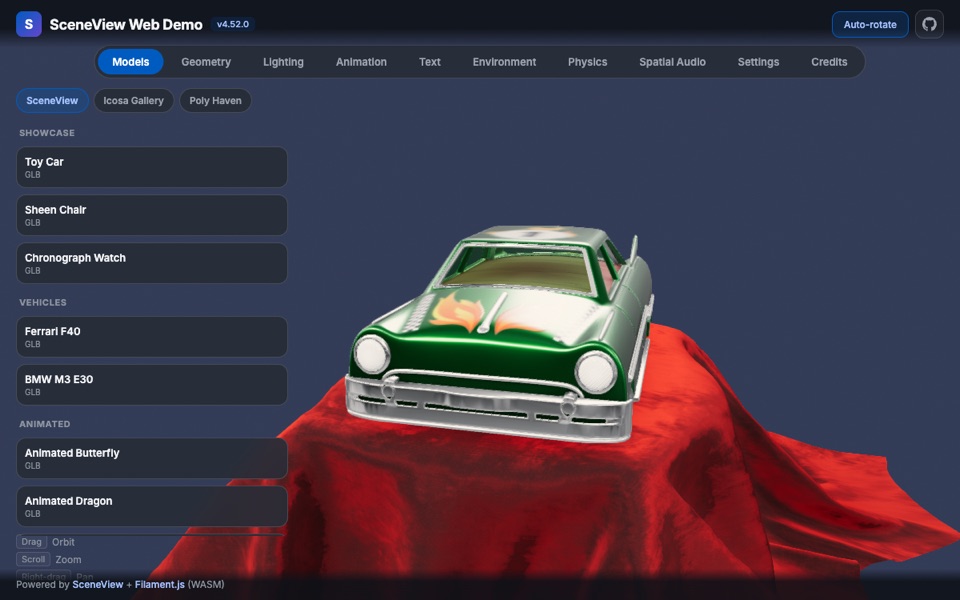960x600 pixels.
Task: Load the Ferrari F40 model
Action: coord(152,337)
